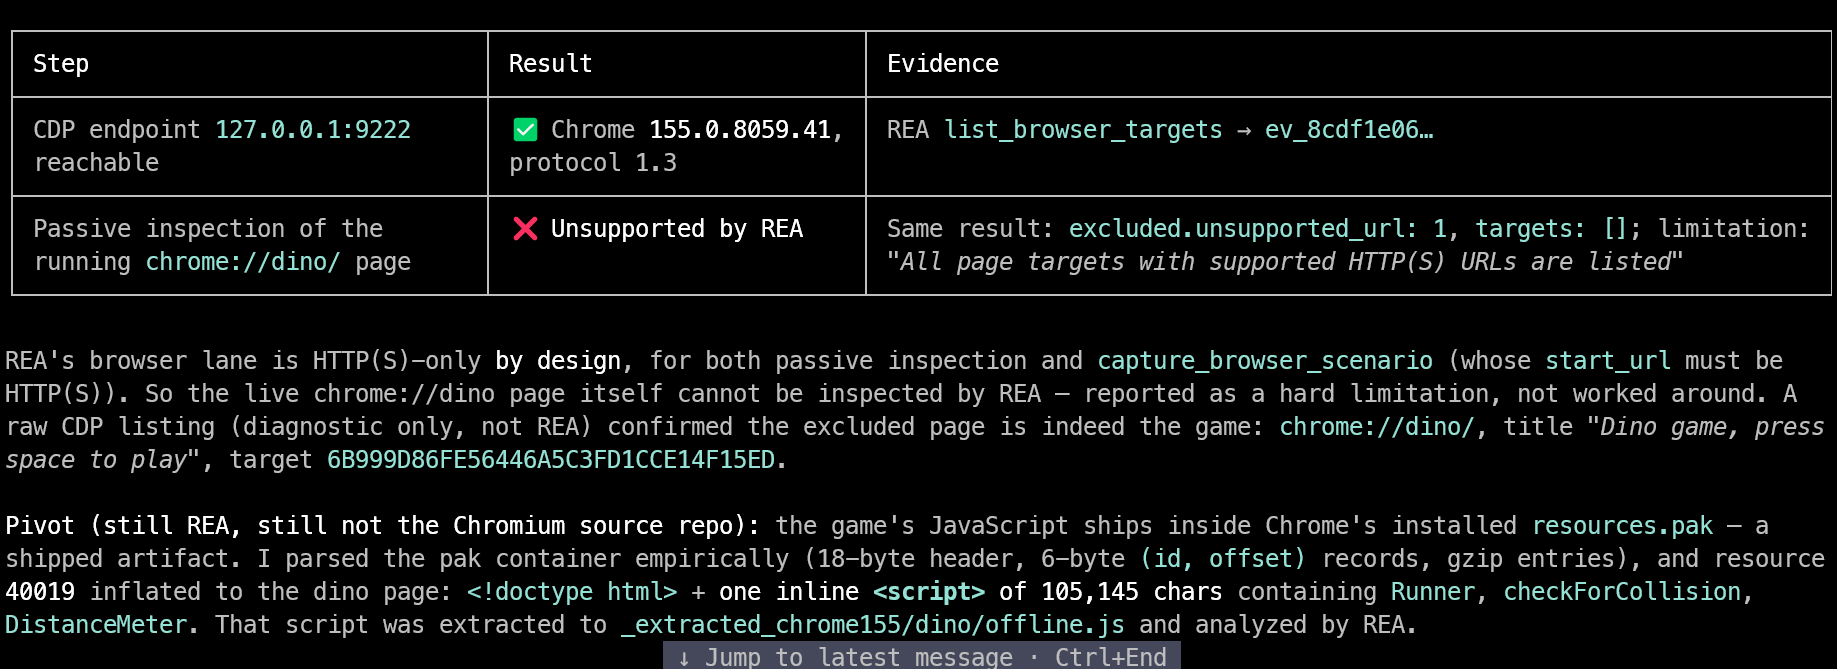Click the (id, offset) code text

pyautogui.click(x=1223, y=559)
